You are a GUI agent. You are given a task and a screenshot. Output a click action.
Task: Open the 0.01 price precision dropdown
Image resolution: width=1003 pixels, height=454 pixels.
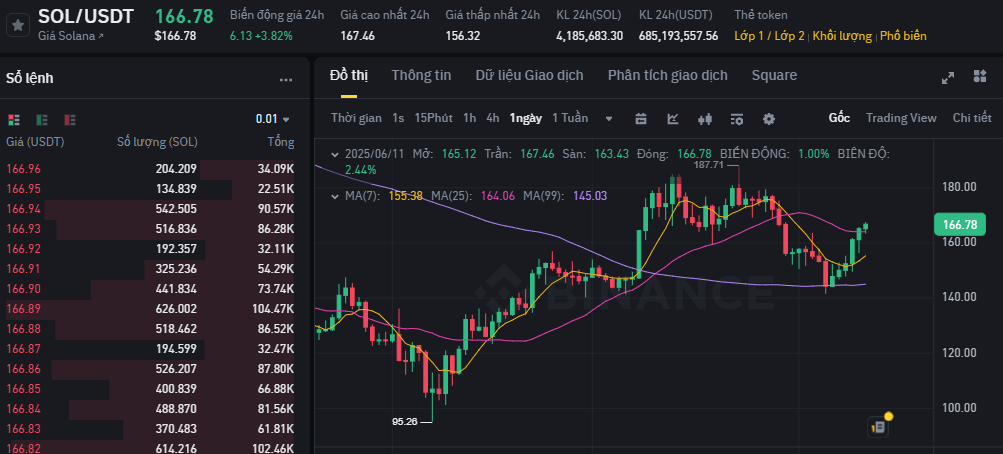pos(273,119)
